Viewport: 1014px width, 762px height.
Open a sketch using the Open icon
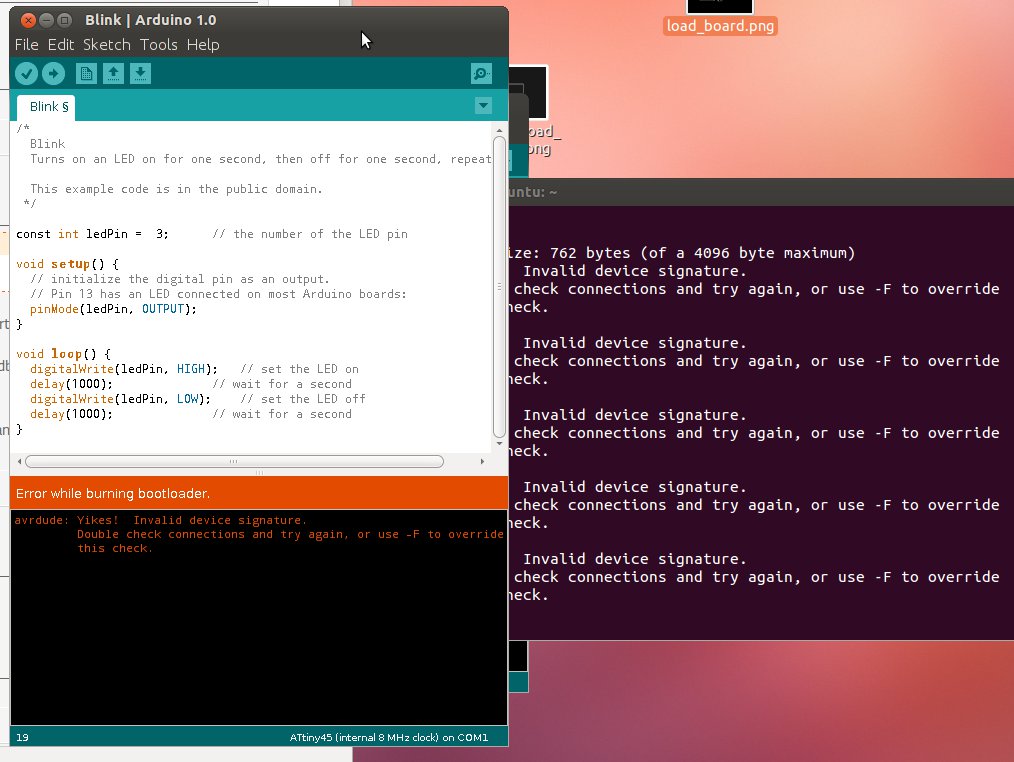click(113, 74)
